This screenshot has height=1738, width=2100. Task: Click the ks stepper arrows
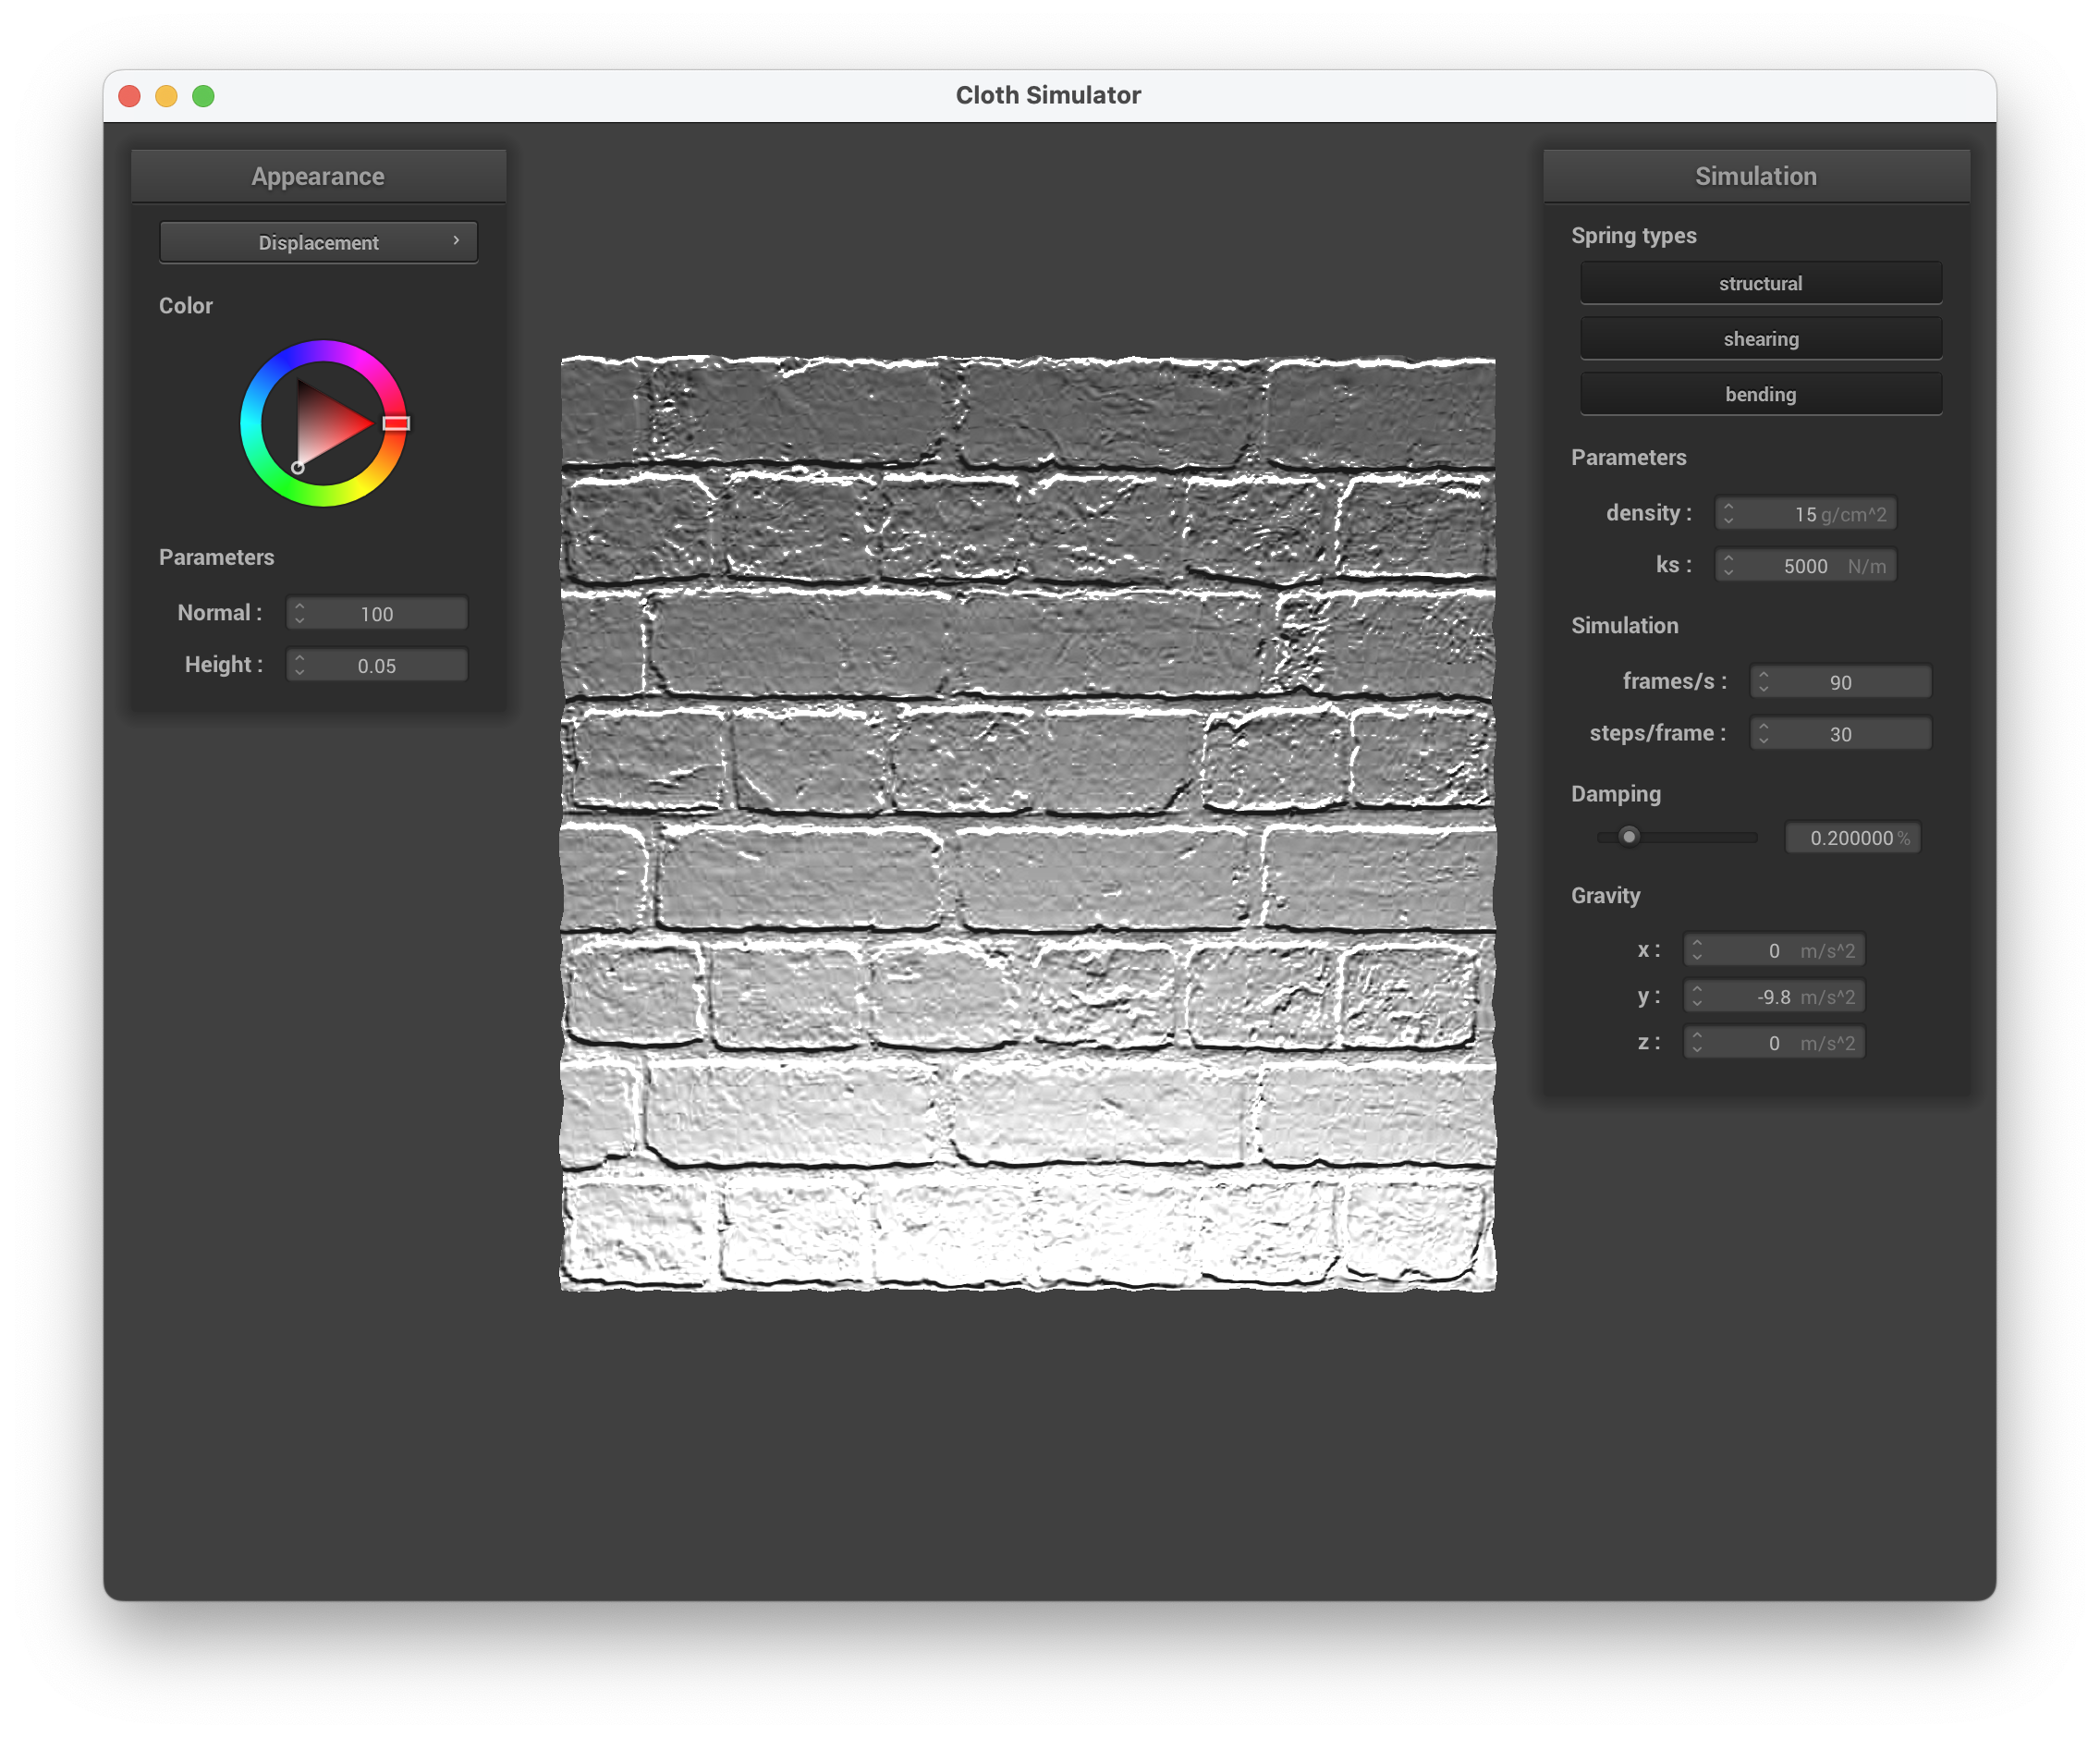click(x=1729, y=566)
